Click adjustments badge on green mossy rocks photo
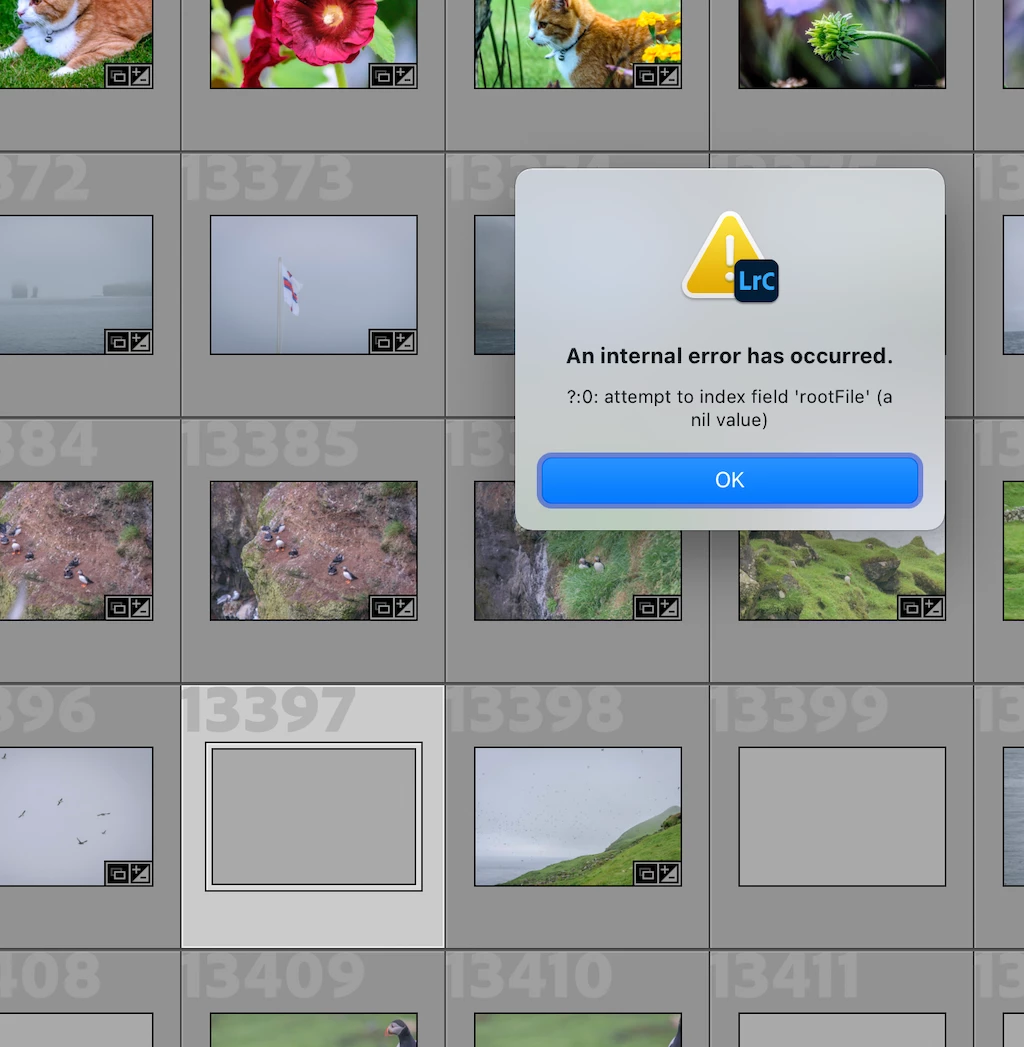Image resolution: width=1024 pixels, height=1047 pixels. [x=933, y=608]
